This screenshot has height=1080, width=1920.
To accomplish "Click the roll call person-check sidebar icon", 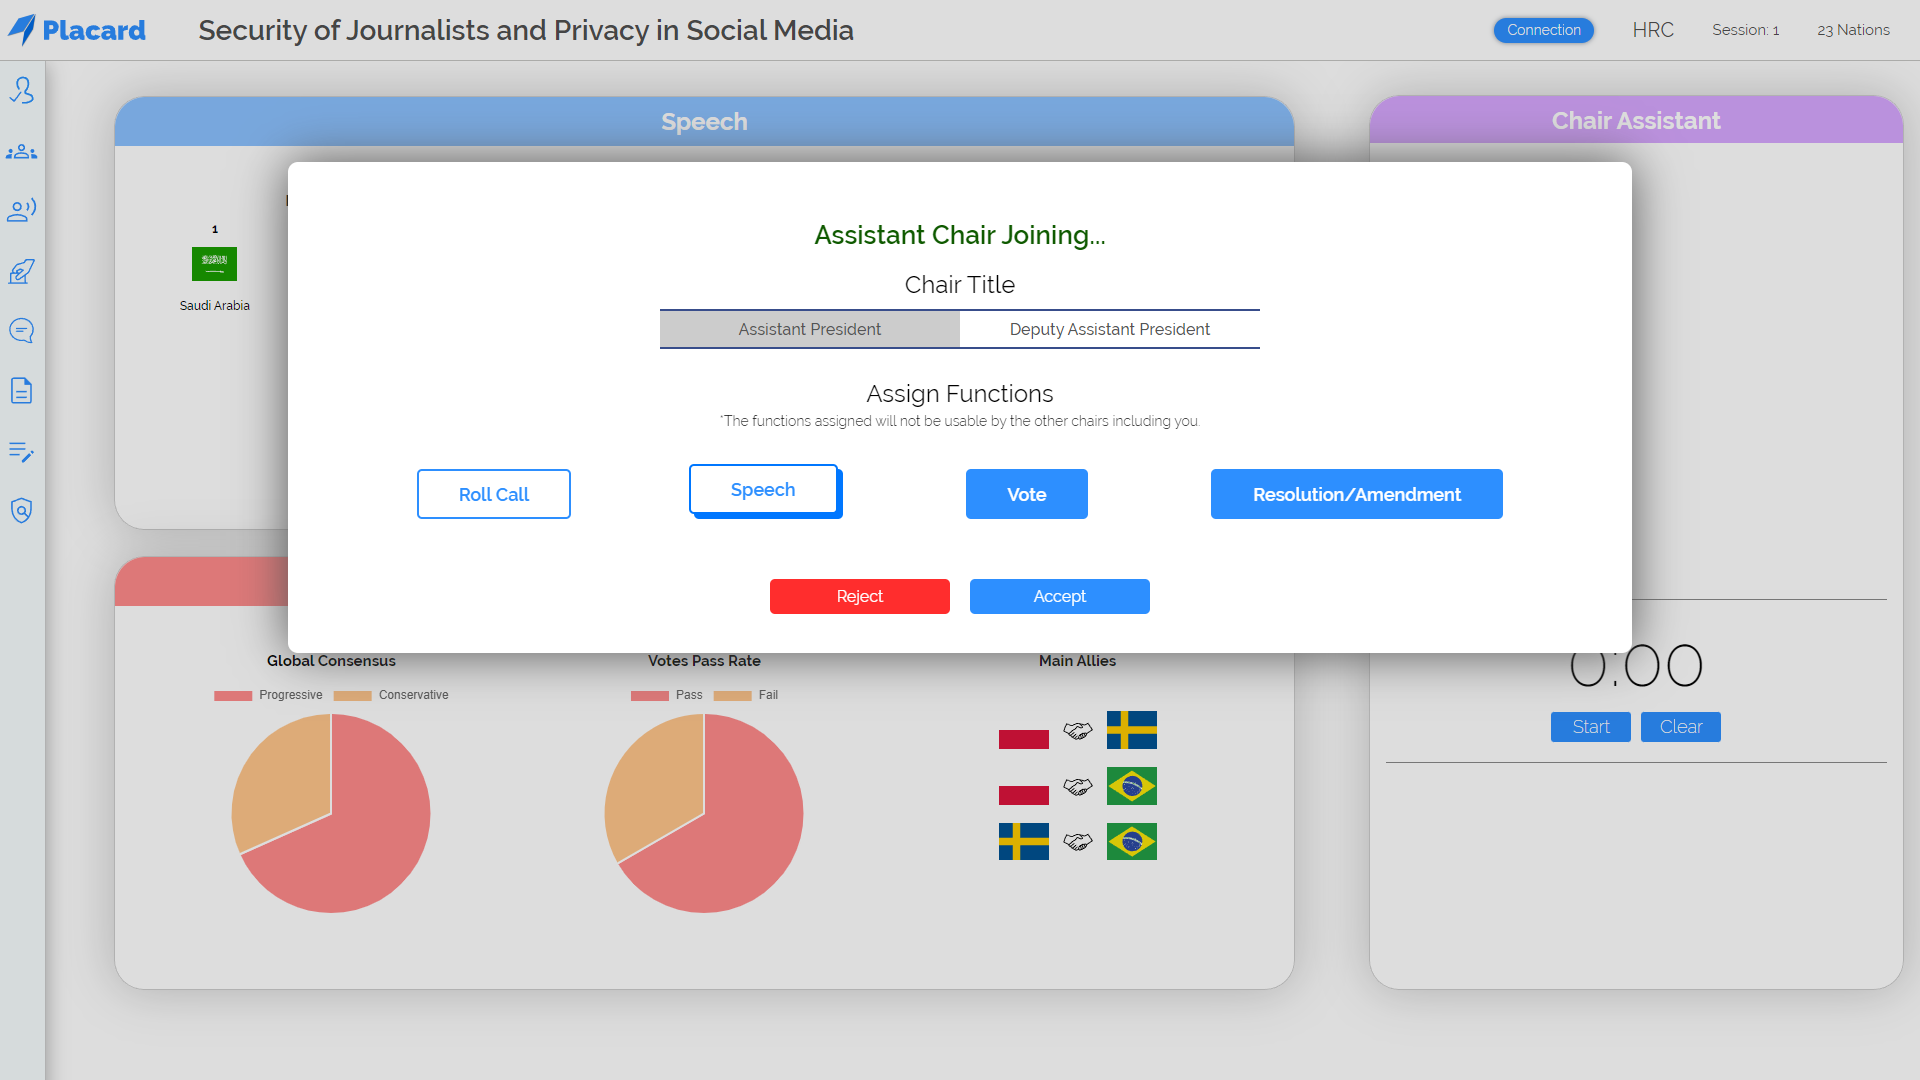I will 22,91.
